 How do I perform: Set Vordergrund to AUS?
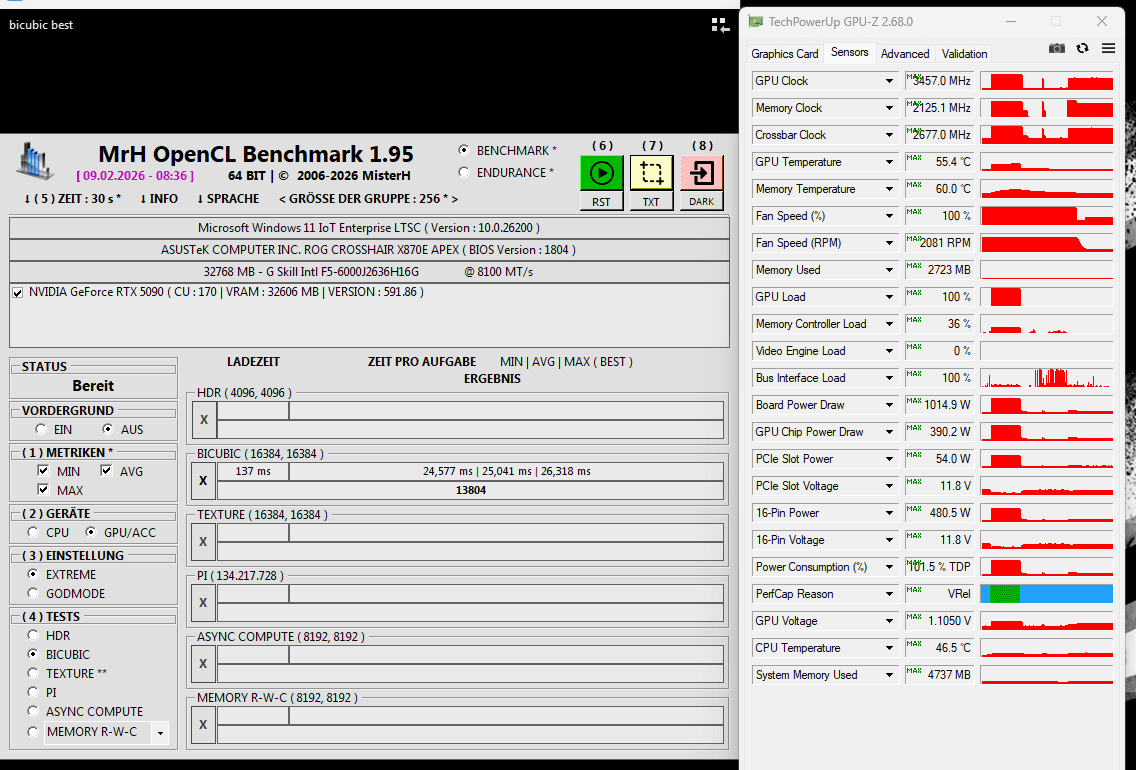click(x=107, y=429)
